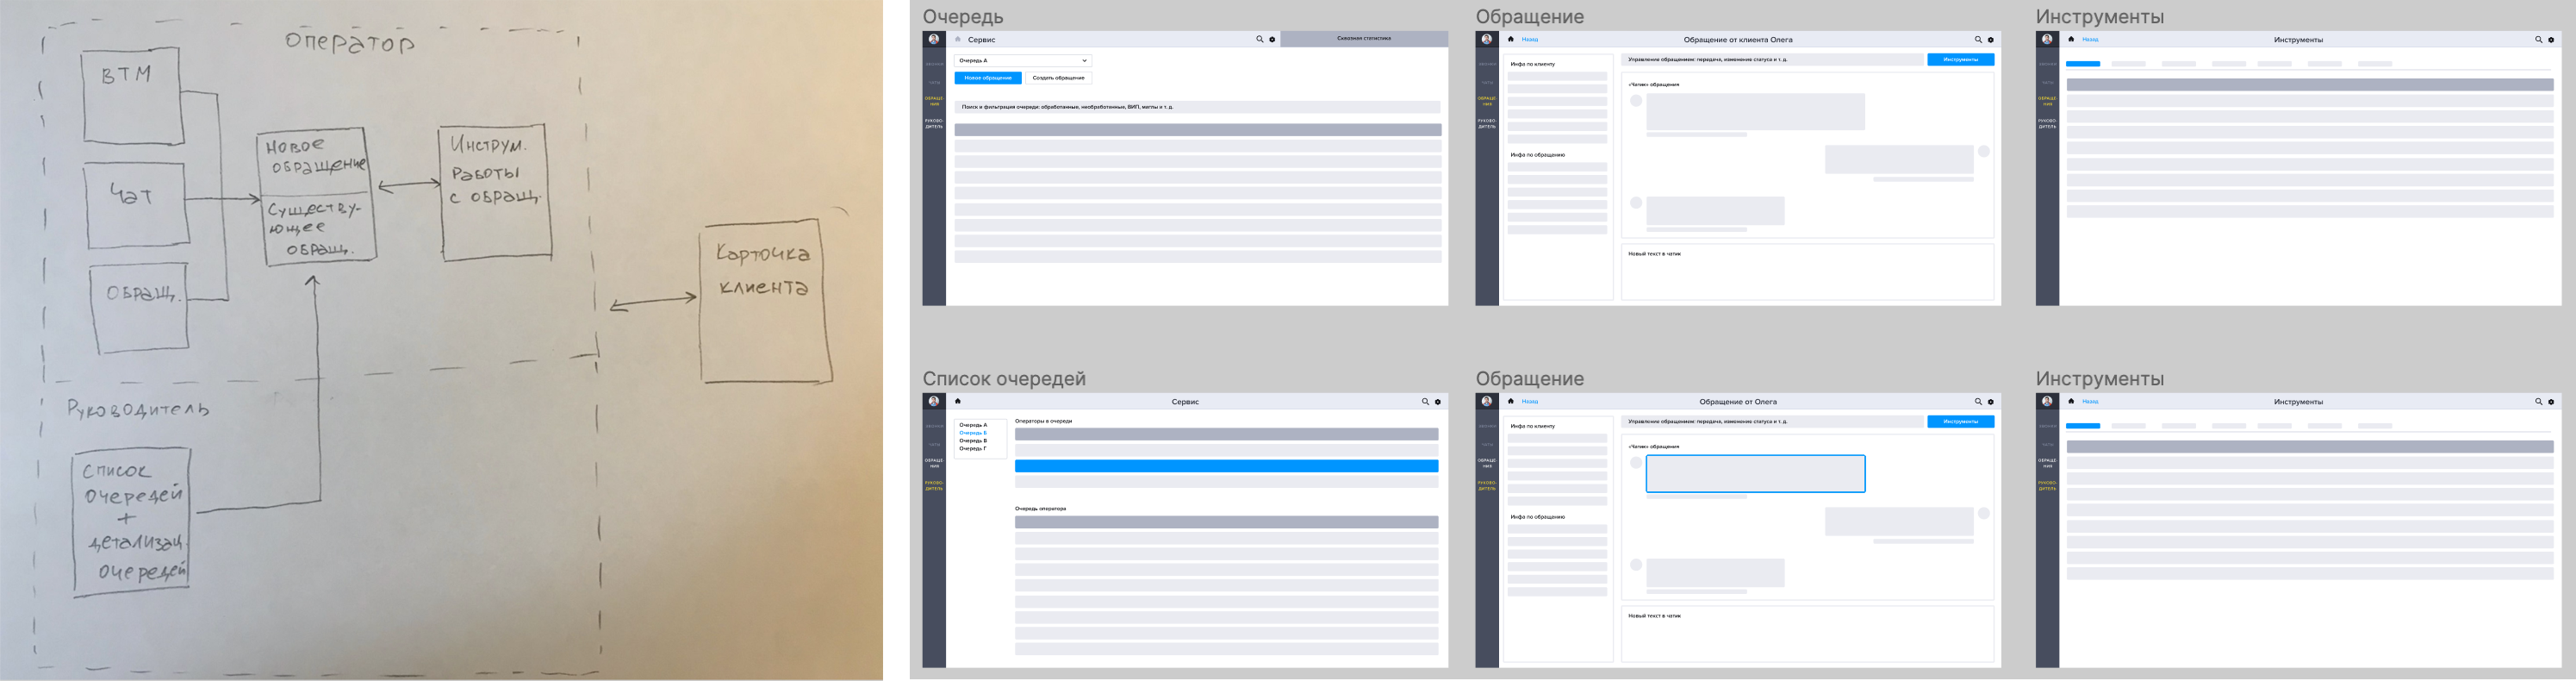Click the blue highlighted operator row

coord(1226,466)
